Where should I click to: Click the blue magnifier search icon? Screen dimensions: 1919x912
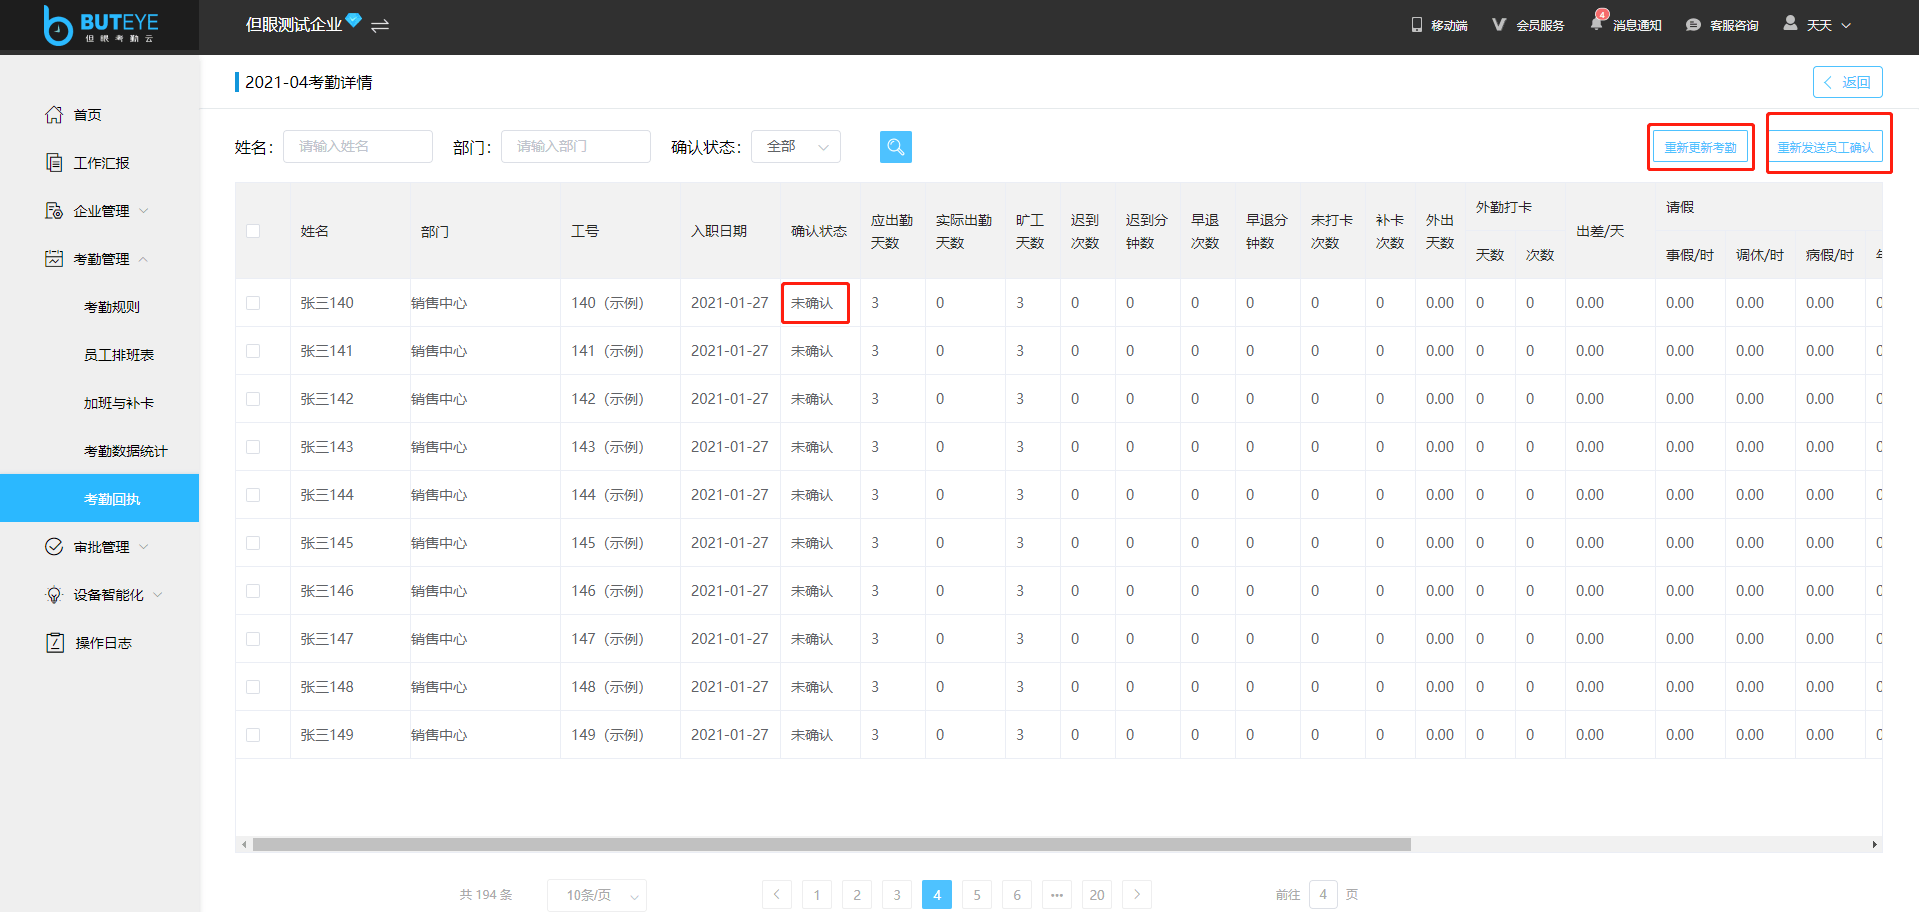tap(895, 146)
